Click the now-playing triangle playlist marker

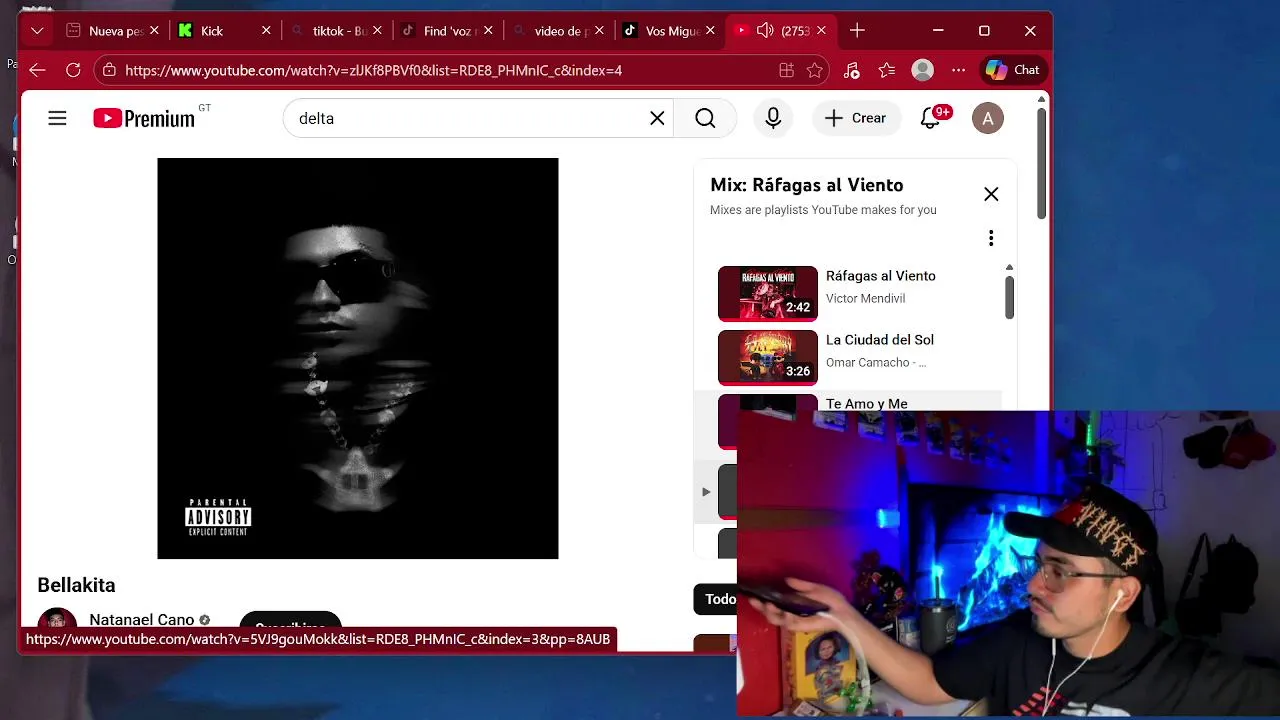706,492
